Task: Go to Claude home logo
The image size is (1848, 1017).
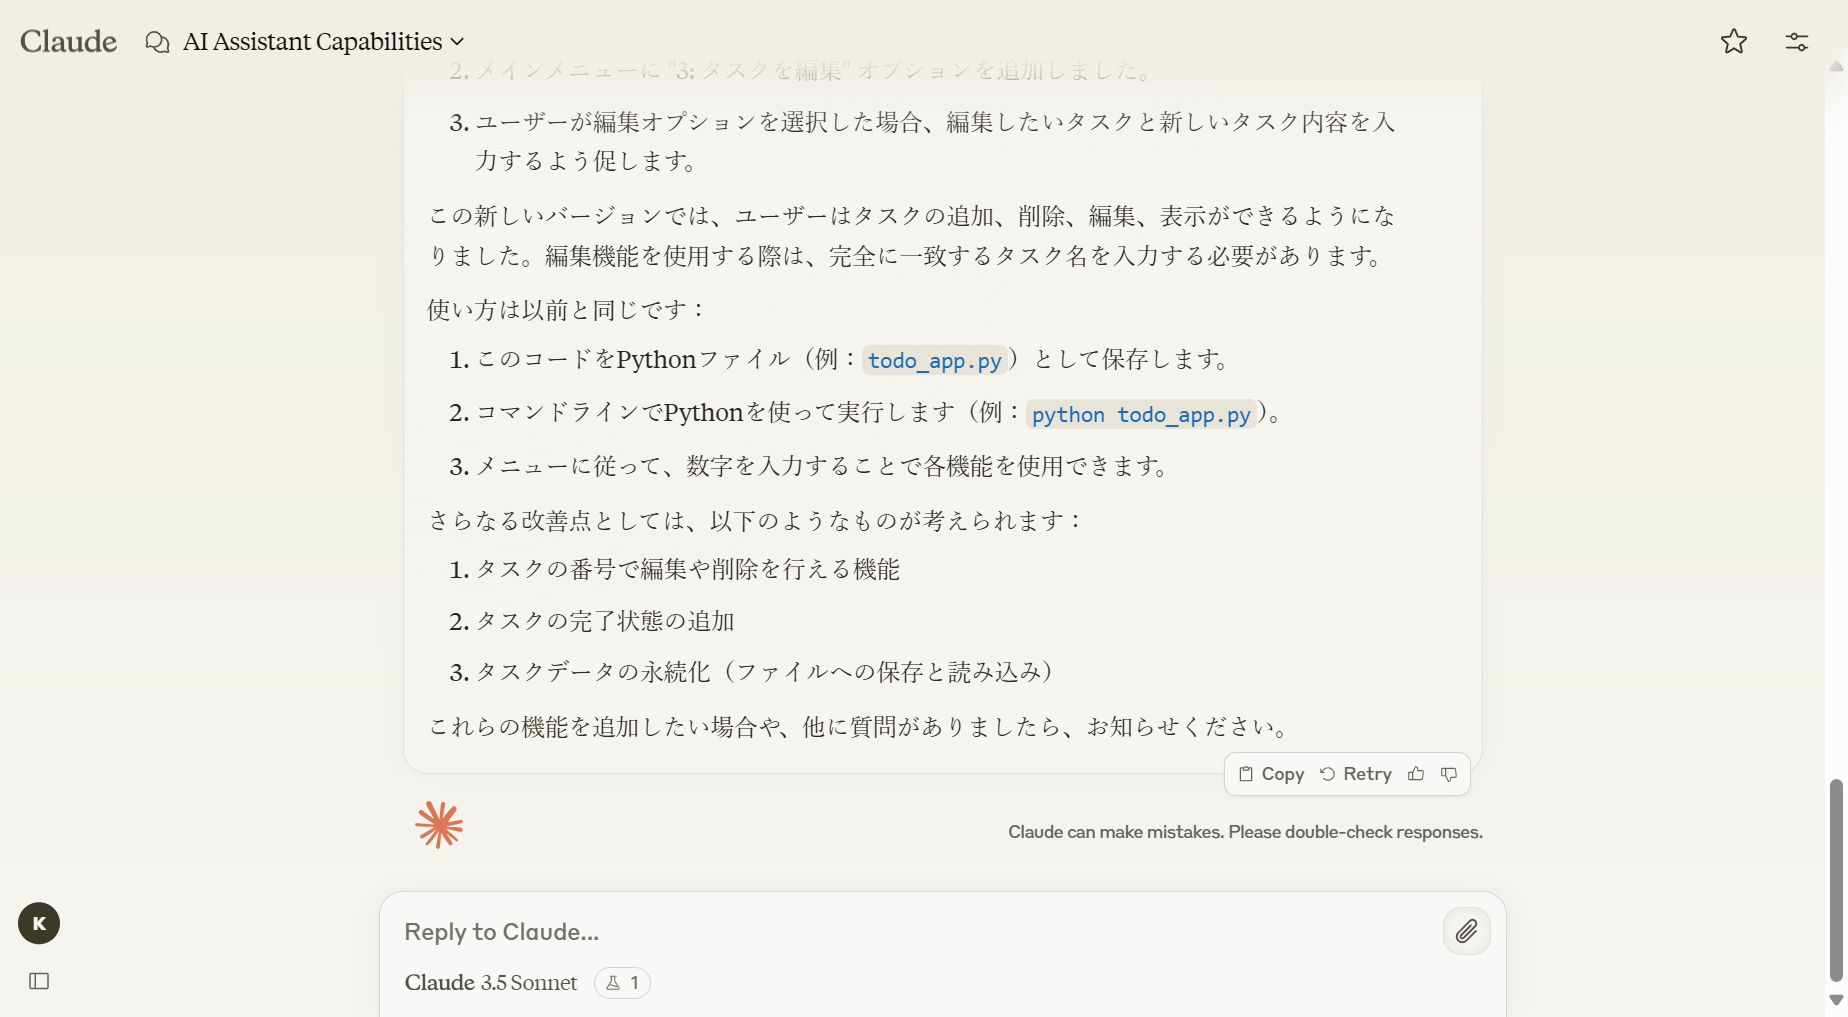Action: point(68,41)
